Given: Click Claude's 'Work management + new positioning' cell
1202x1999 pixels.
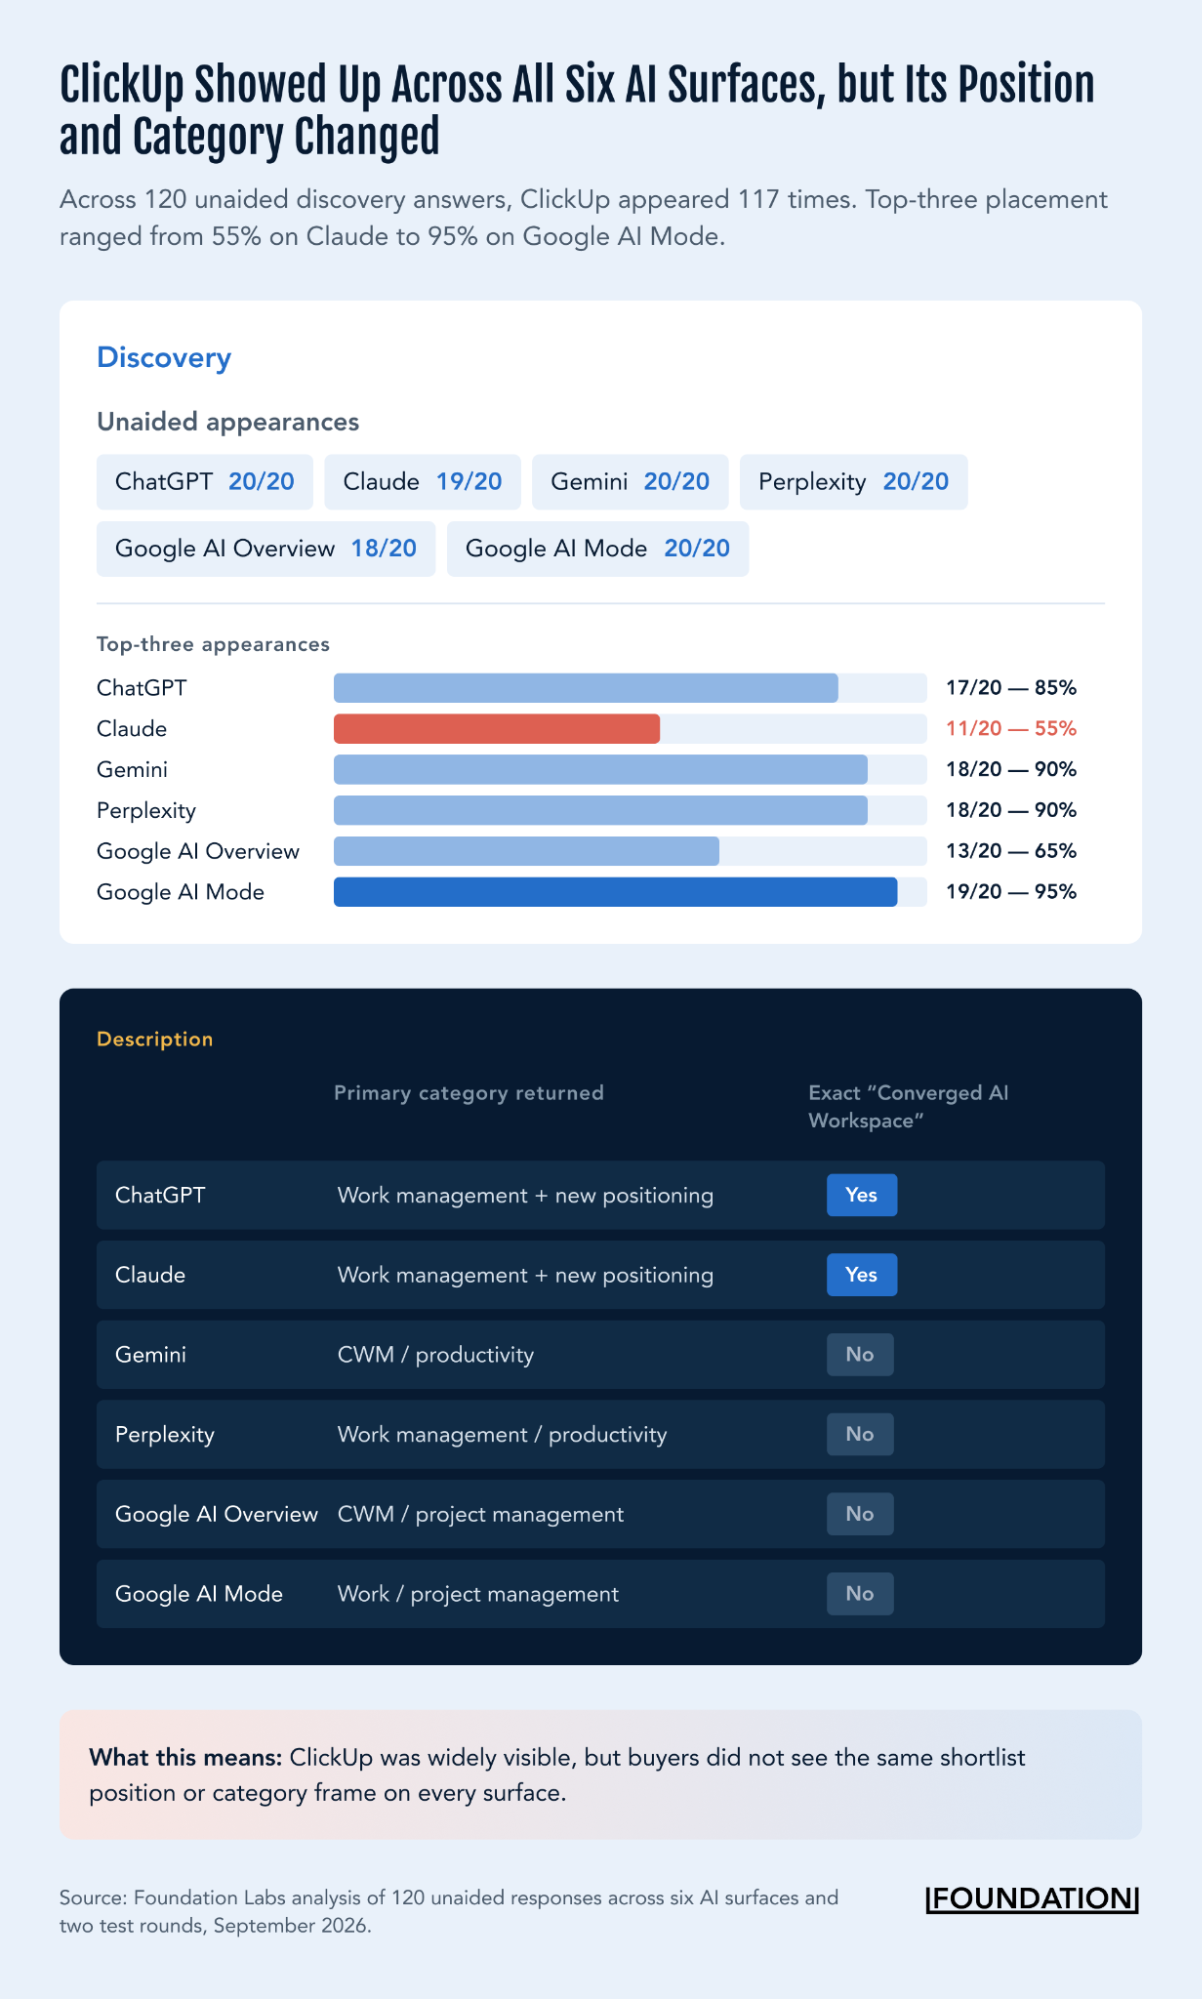Looking at the screenshot, I should point(526,1276).
